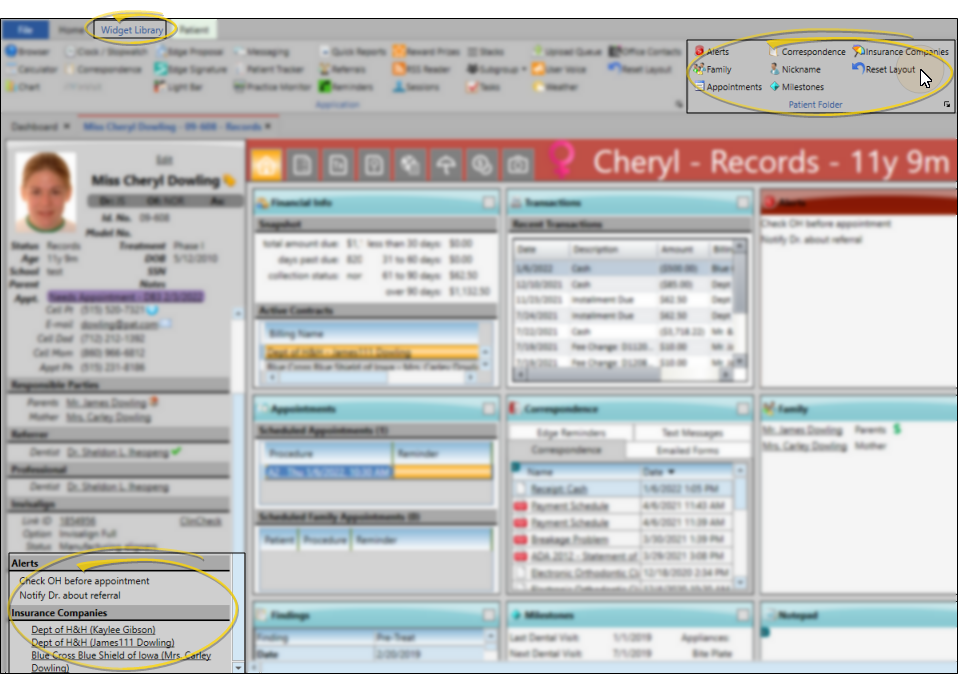Toggle the Transactions panel header checkbox

click(741, 203)
